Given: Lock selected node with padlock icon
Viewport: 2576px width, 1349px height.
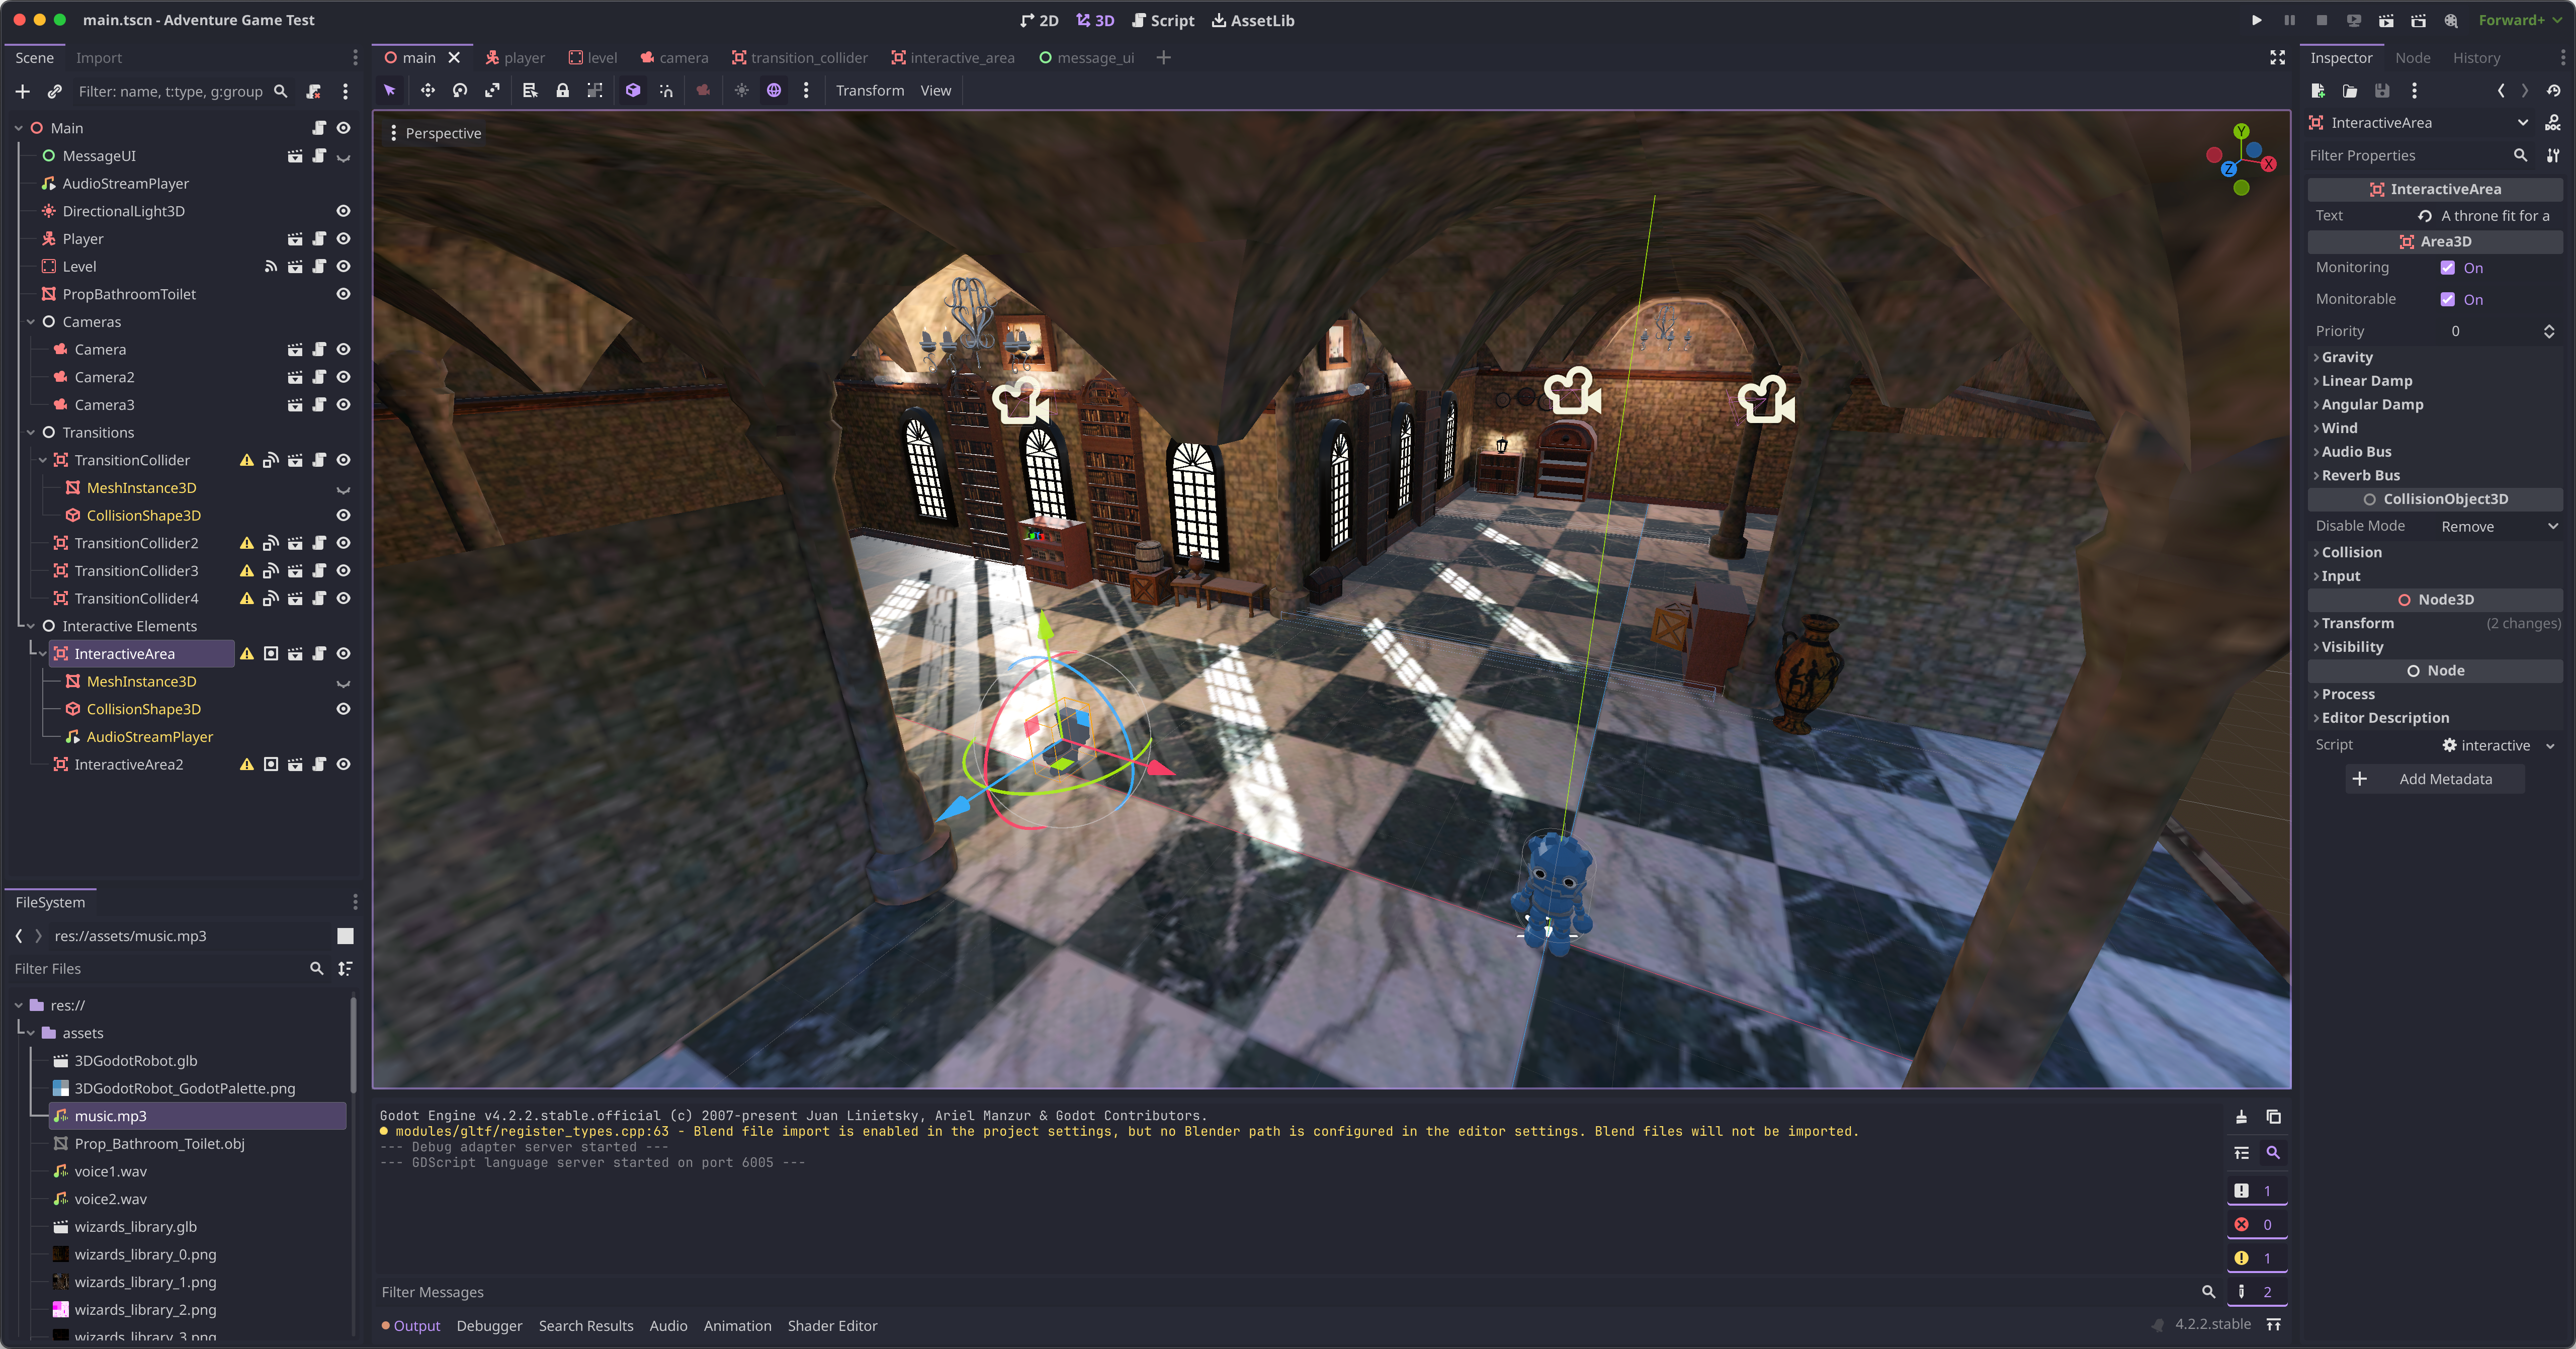Looking at the screenshot, I should click(562, 91).
